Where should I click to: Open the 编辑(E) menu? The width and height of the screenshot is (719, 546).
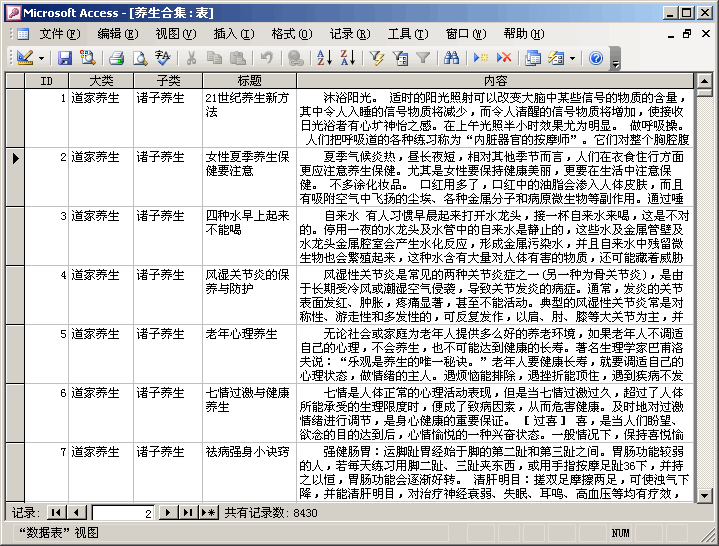(x=118, y=34)
